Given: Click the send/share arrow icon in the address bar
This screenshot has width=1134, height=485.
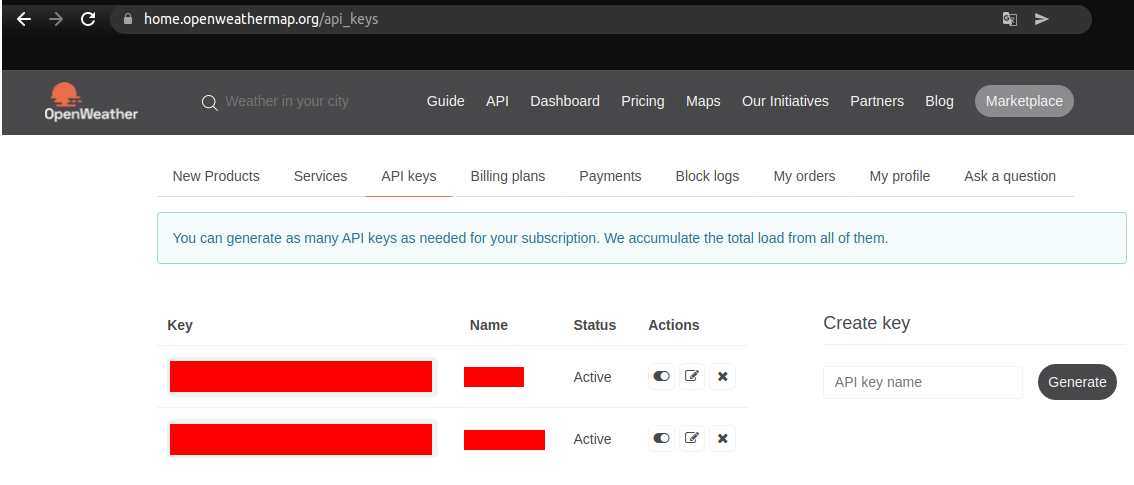Looking at the screenshot, I should pyautogui.click(x=1041, y=20).
